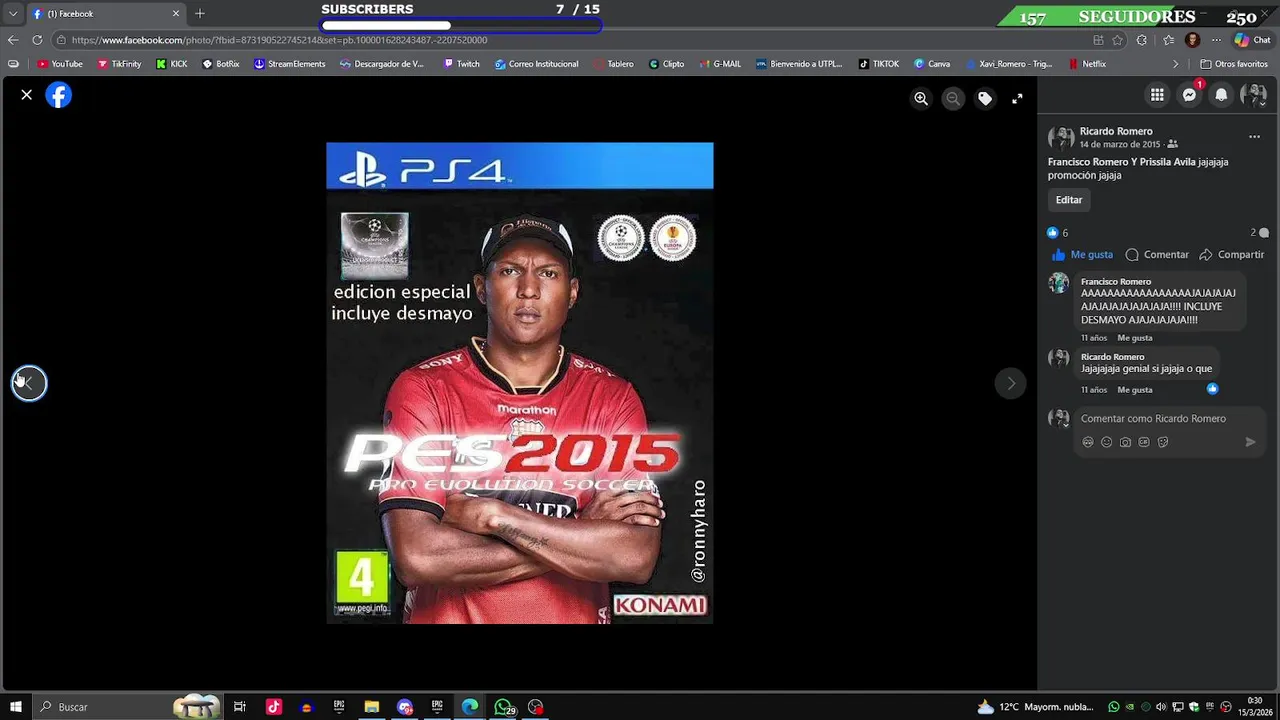Click Comentar on the post
1280x720 pixels.
pyautogui.click(x=1157, y=255)
